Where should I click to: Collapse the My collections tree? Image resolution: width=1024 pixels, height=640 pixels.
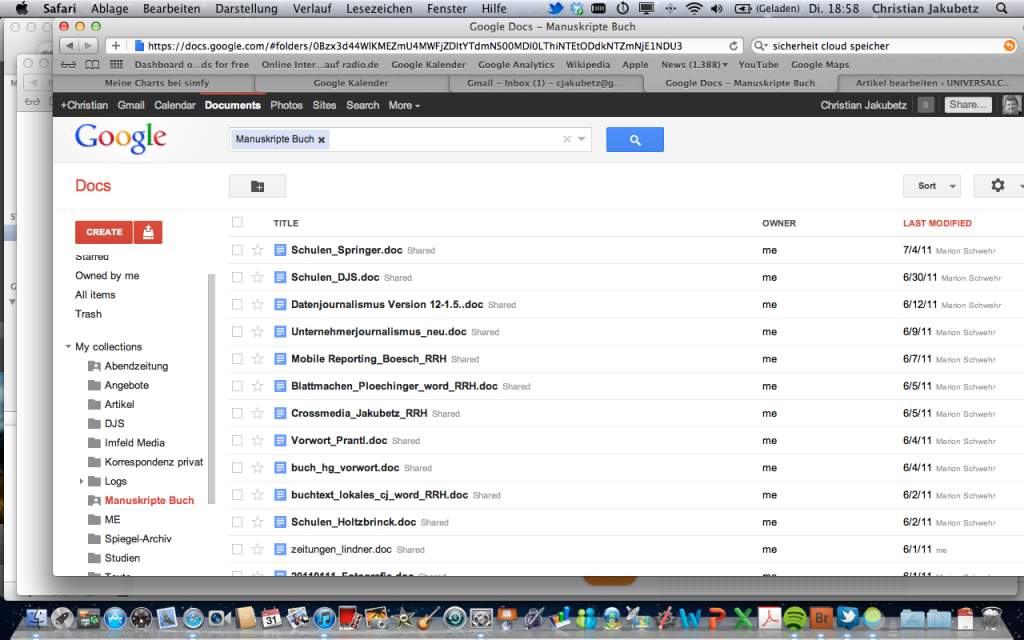pos(68,347)
